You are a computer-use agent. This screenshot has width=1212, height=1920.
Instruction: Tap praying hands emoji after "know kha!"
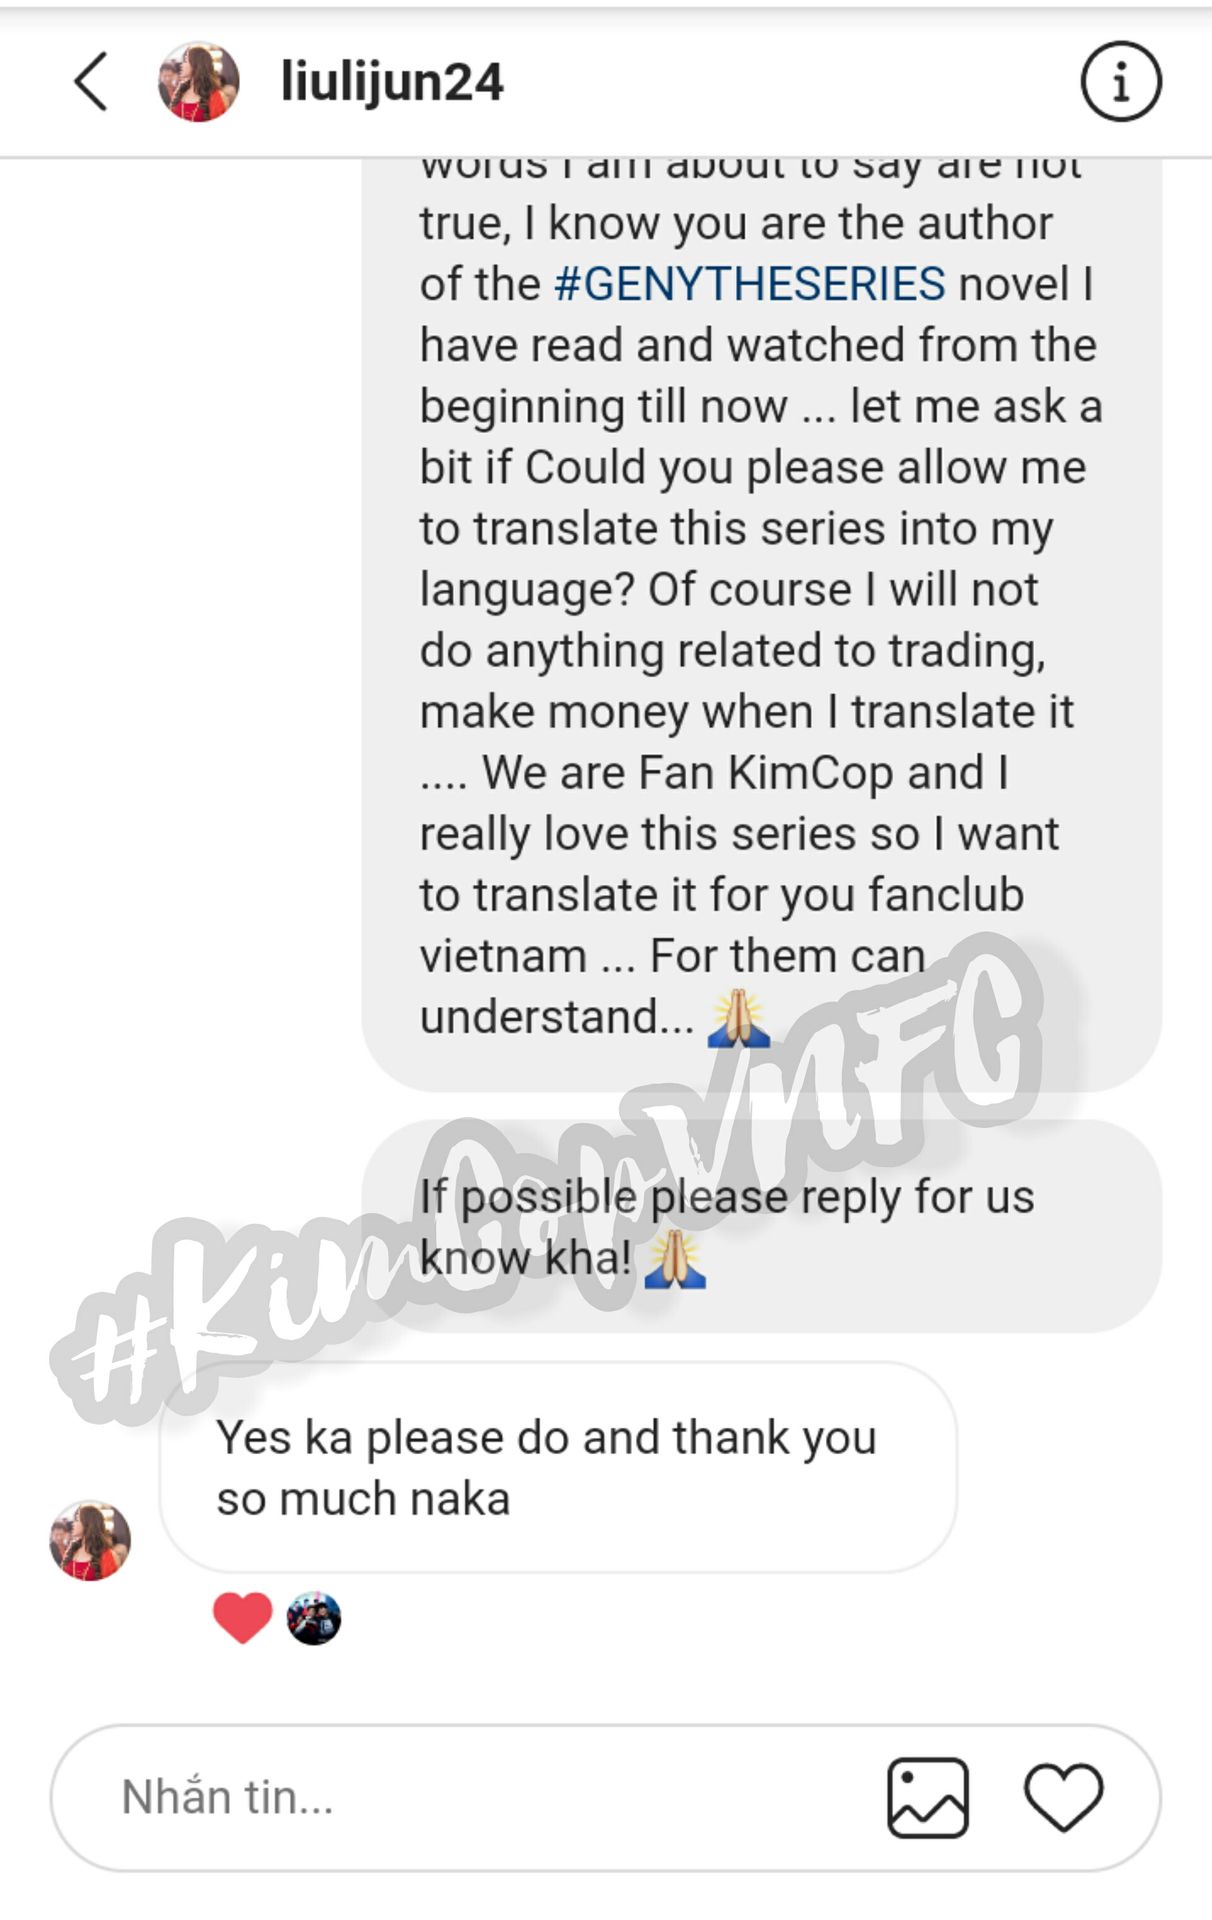(674, 1259)
